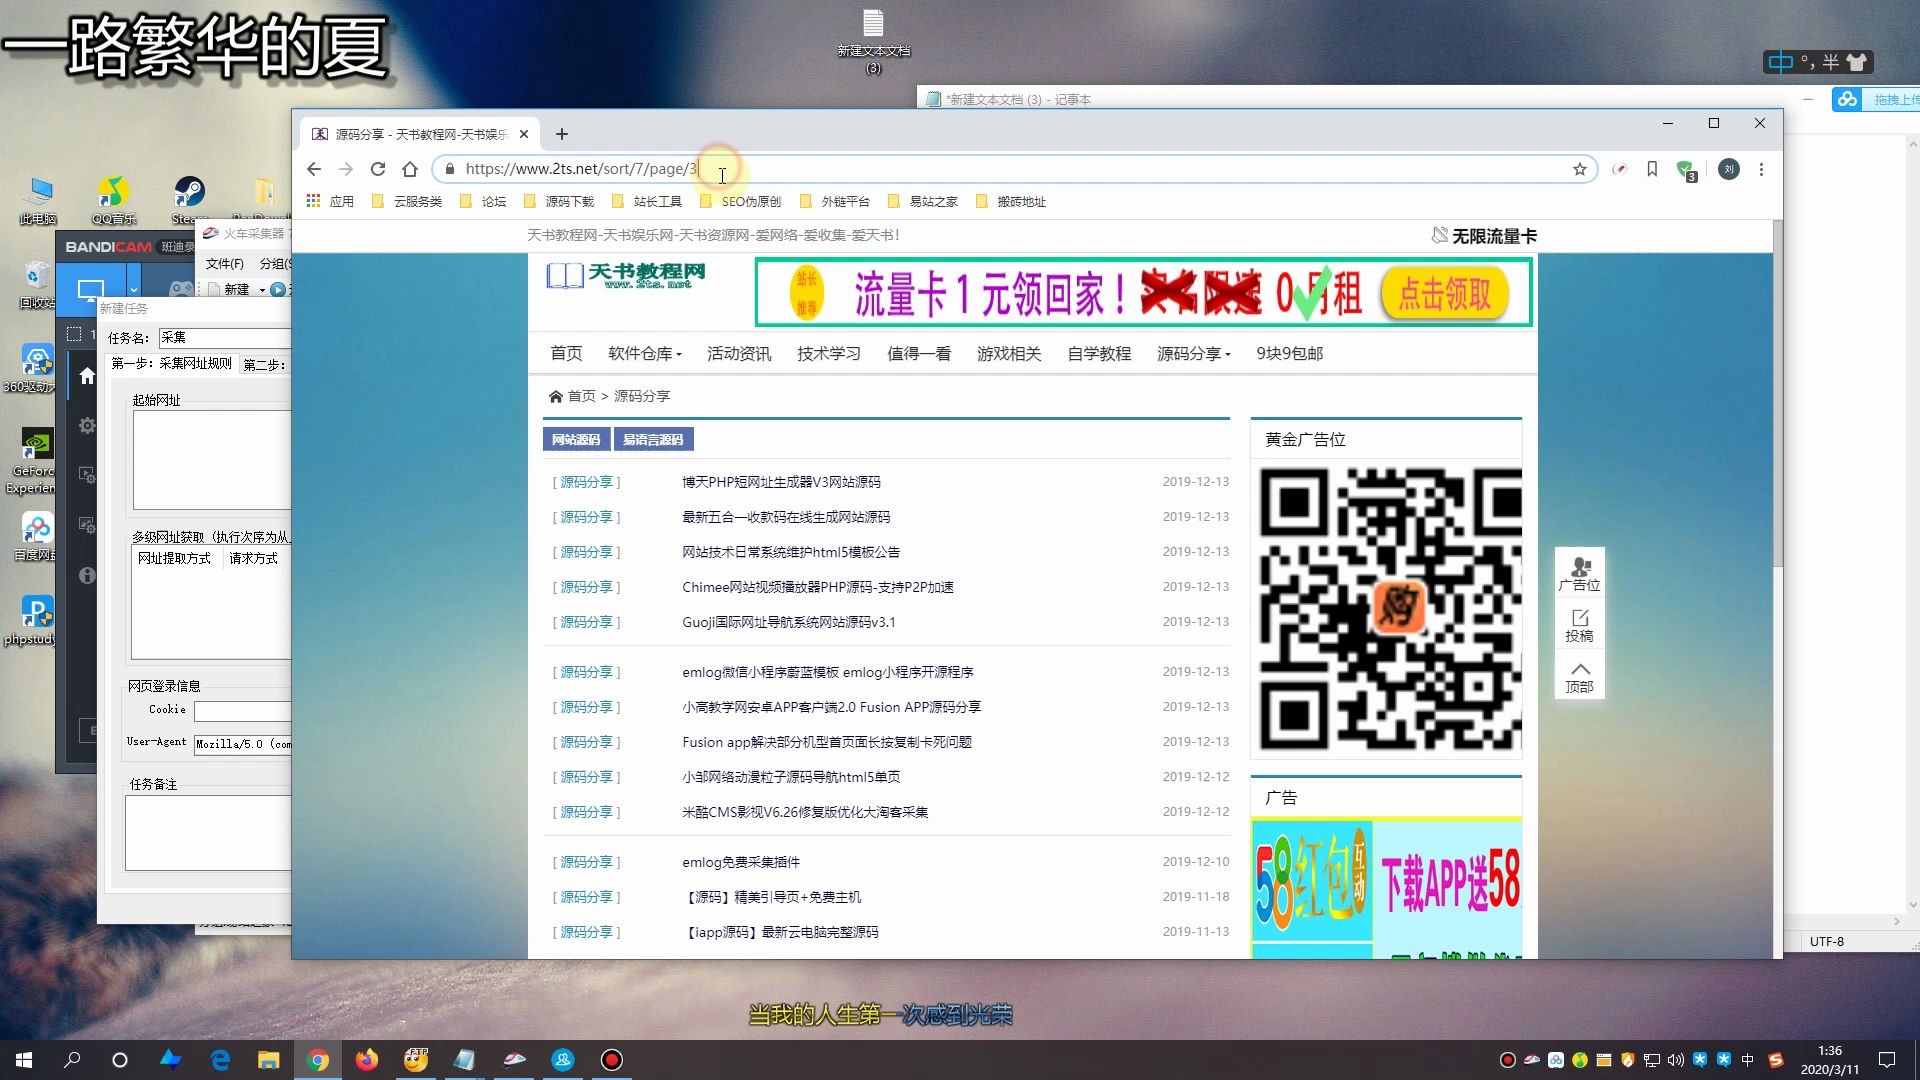Screen dimensions: 1920x1080
Task: Open the 站长工具 bookmark folder
Action: [x=646, y=201]
